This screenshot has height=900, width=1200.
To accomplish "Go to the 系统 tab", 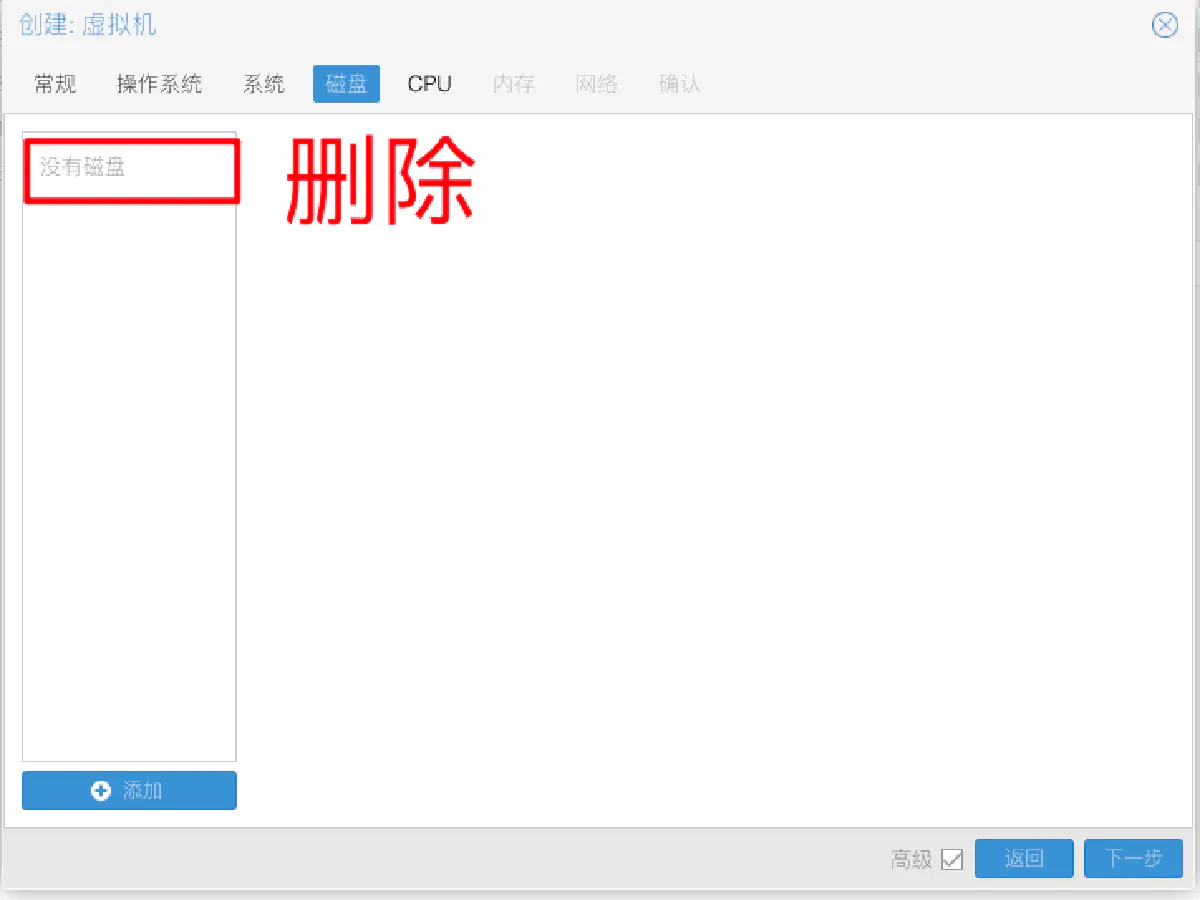I will [264, 84].
